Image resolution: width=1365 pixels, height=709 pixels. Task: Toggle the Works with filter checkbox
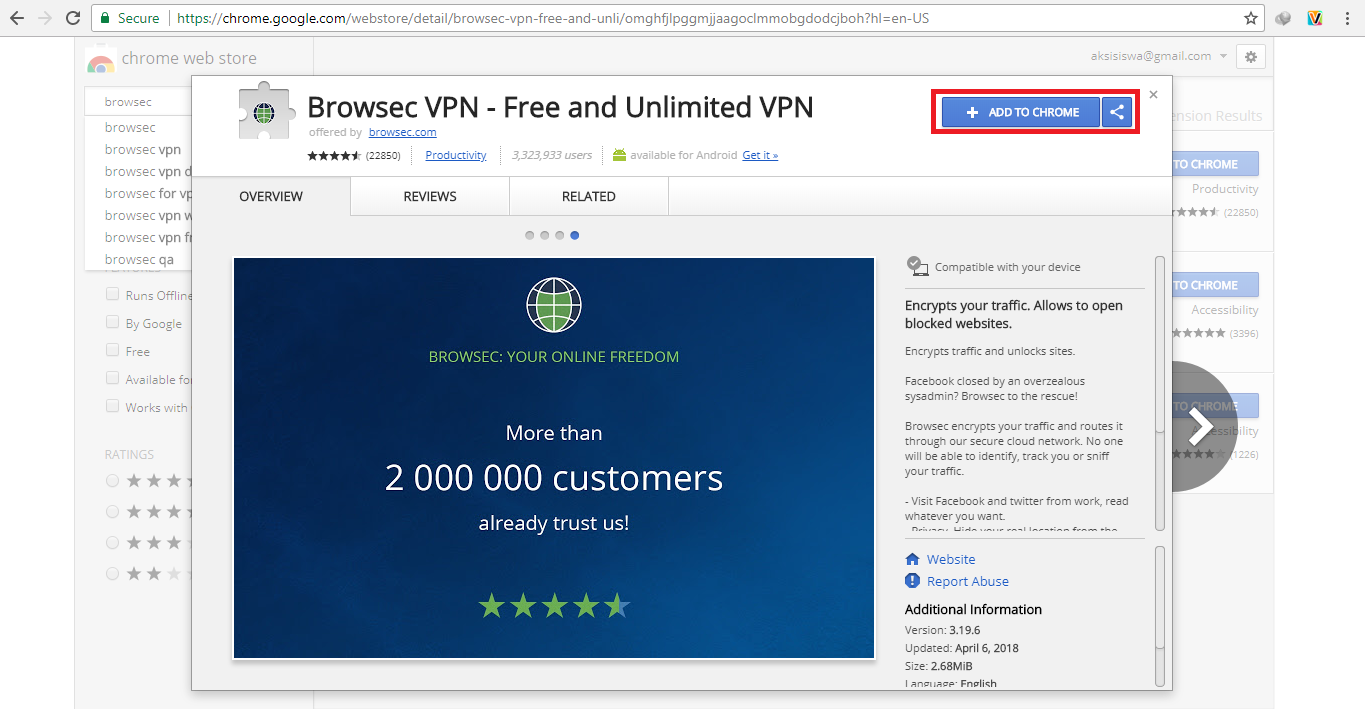coord(113,407)
